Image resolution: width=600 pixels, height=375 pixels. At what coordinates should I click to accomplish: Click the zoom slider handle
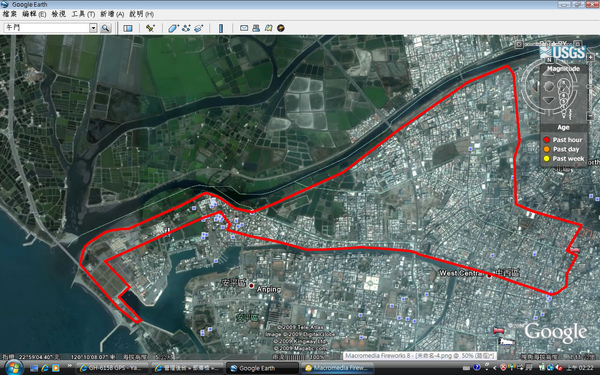click(x=590, y=87)
